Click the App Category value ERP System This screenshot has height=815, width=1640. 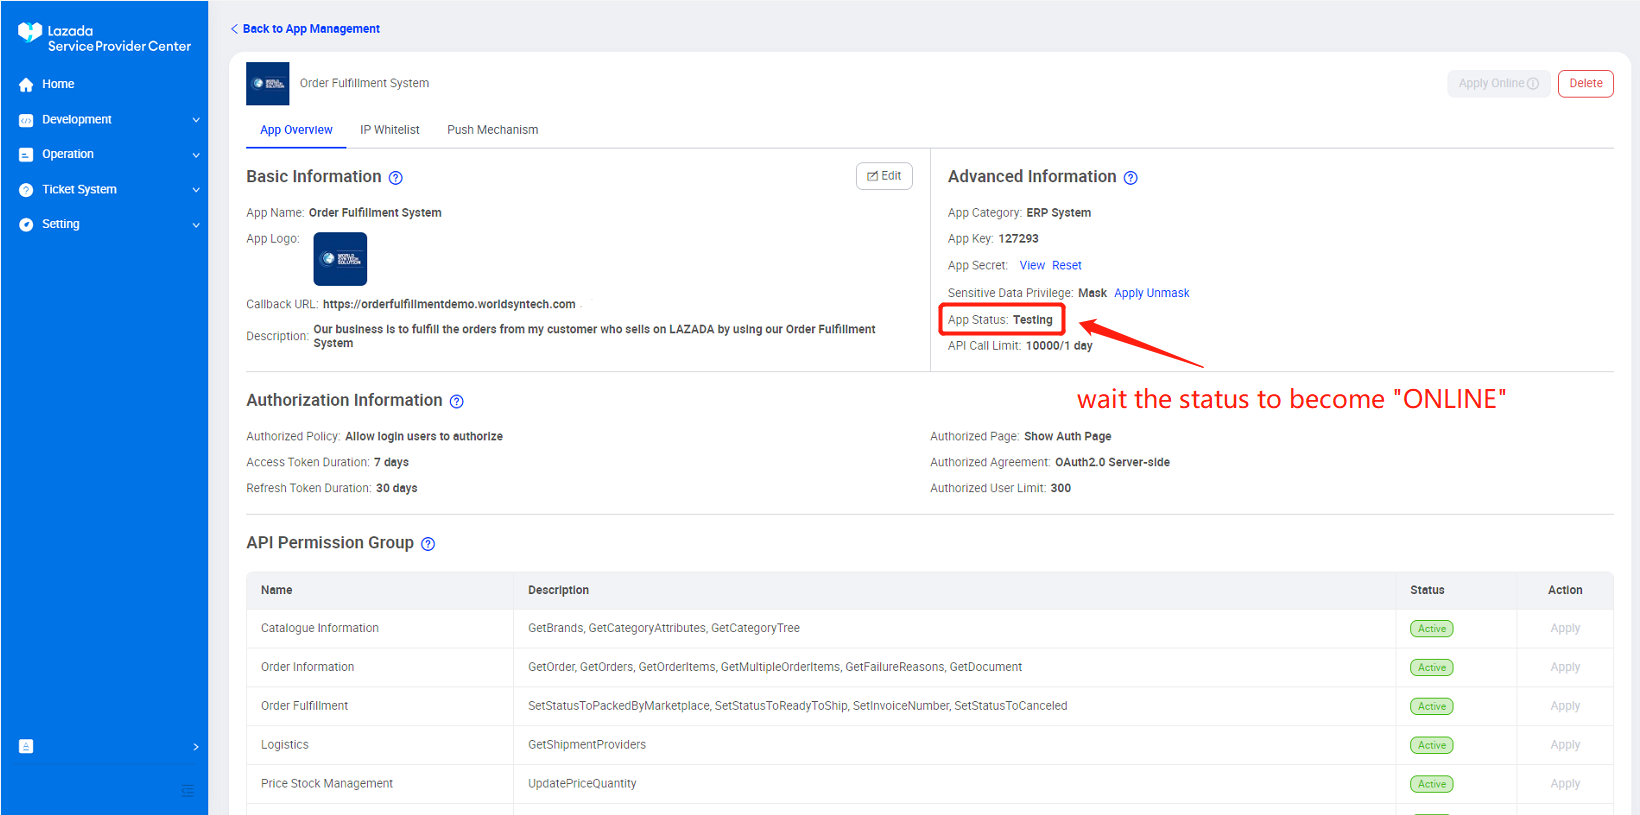[x=1059, y=213]
